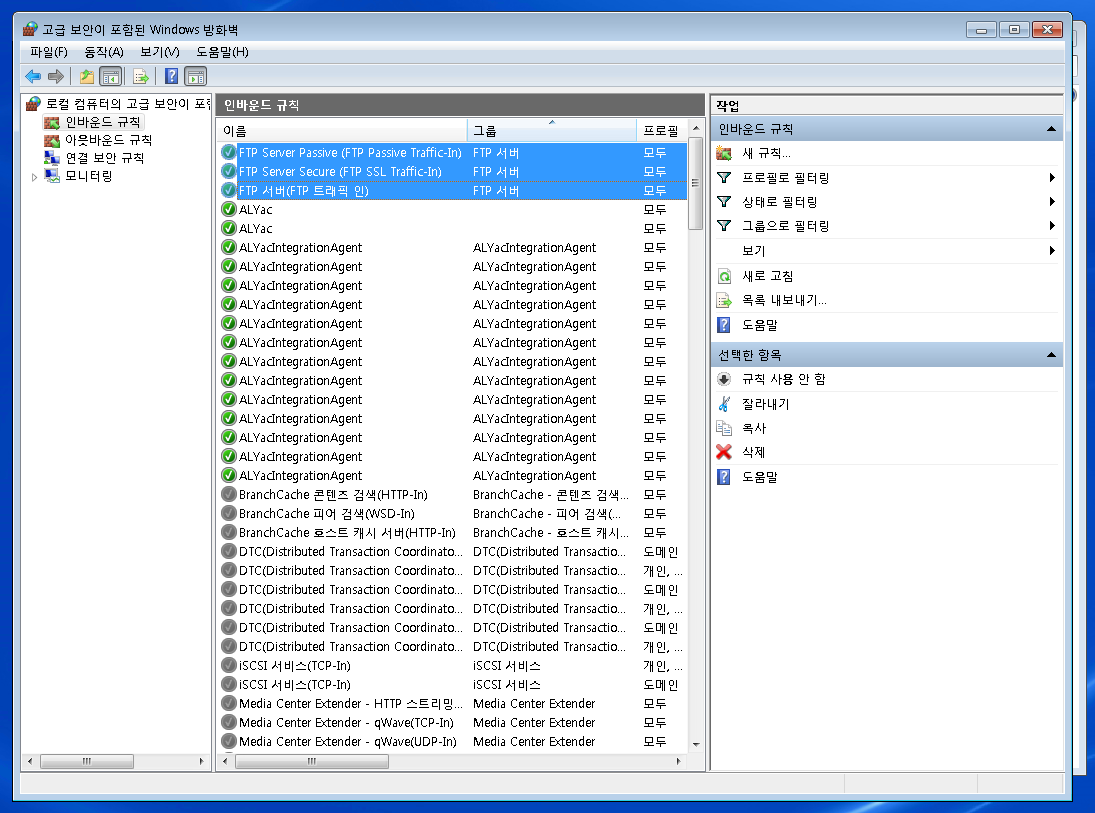
Task: Click the 잘라내기 scissors icon
Action: [x=724, y=404]
